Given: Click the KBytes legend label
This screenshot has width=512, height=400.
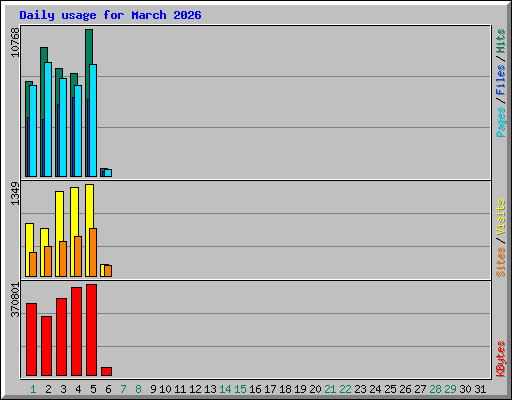Looking at the screenshot, I should [x=501, y=359].
